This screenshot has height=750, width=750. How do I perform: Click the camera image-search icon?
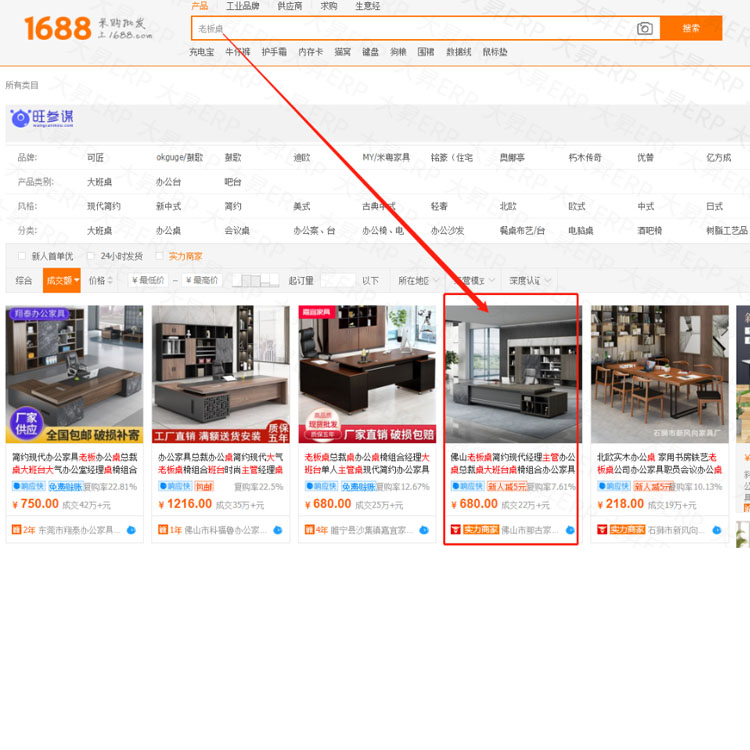point(645,29)
